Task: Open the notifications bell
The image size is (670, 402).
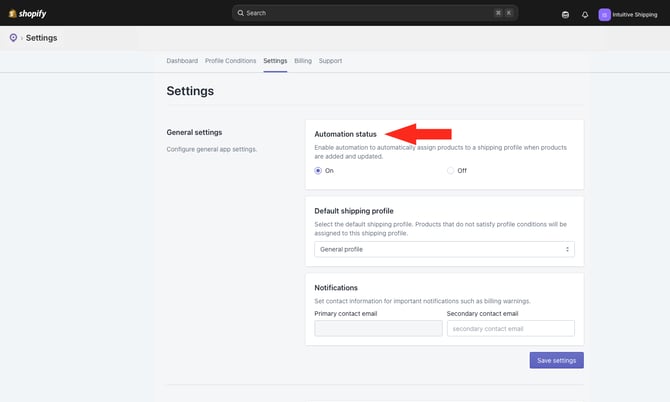Action: (x=585, y=15)
